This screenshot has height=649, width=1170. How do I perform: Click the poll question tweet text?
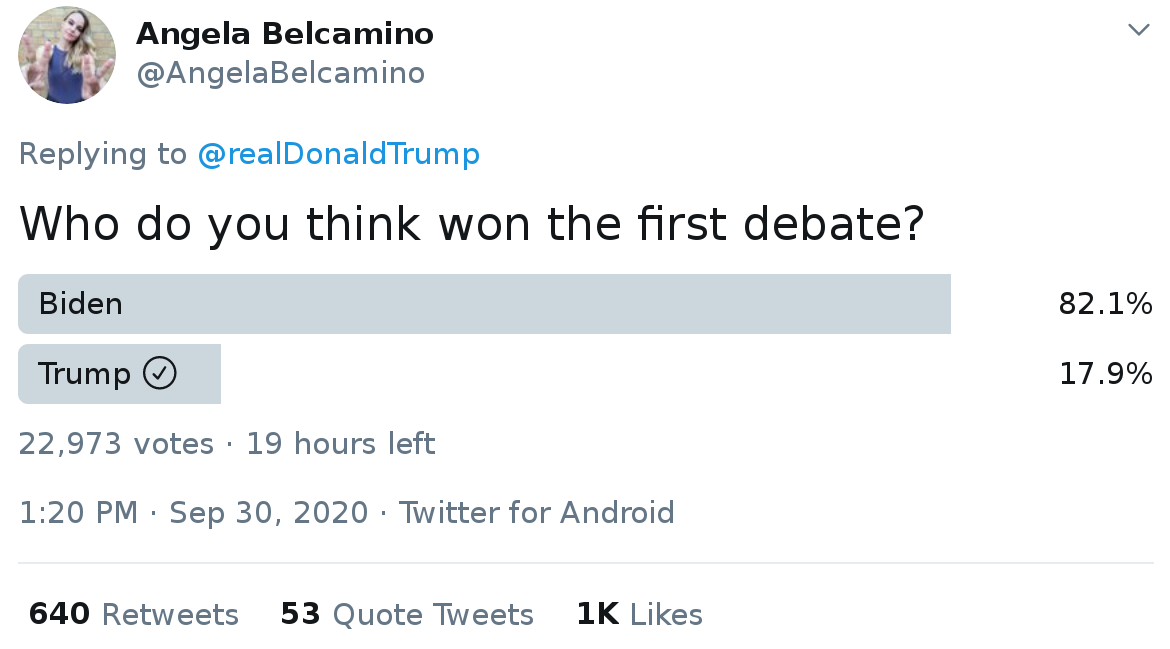471,224
